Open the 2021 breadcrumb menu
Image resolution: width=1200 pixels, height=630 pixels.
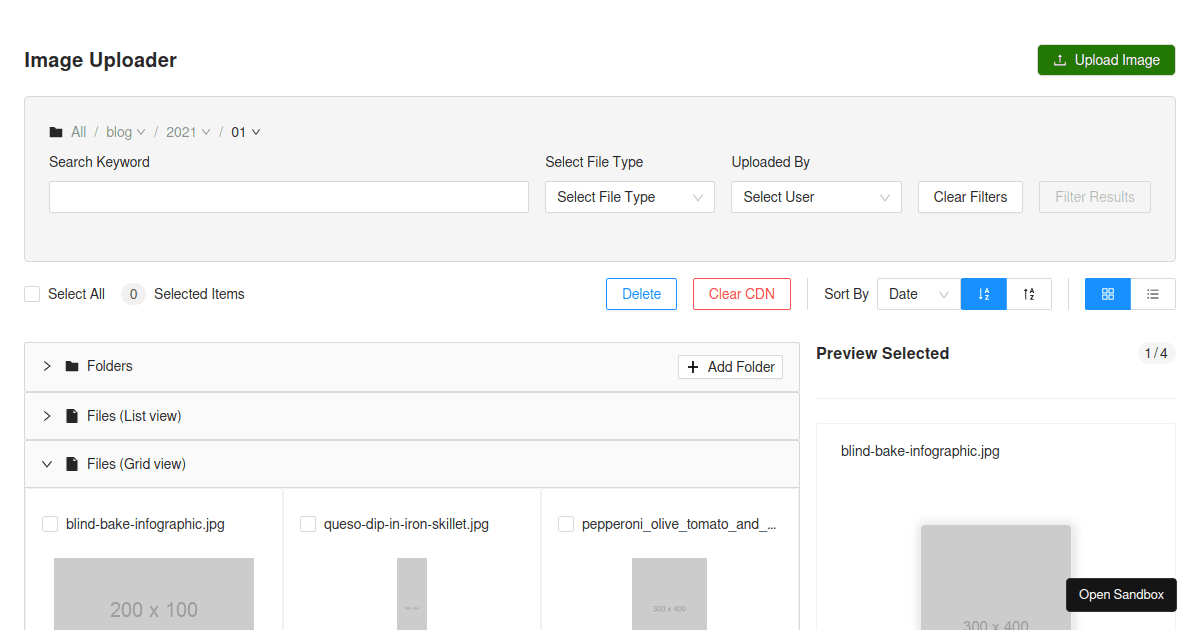click(x=188, y=132)
